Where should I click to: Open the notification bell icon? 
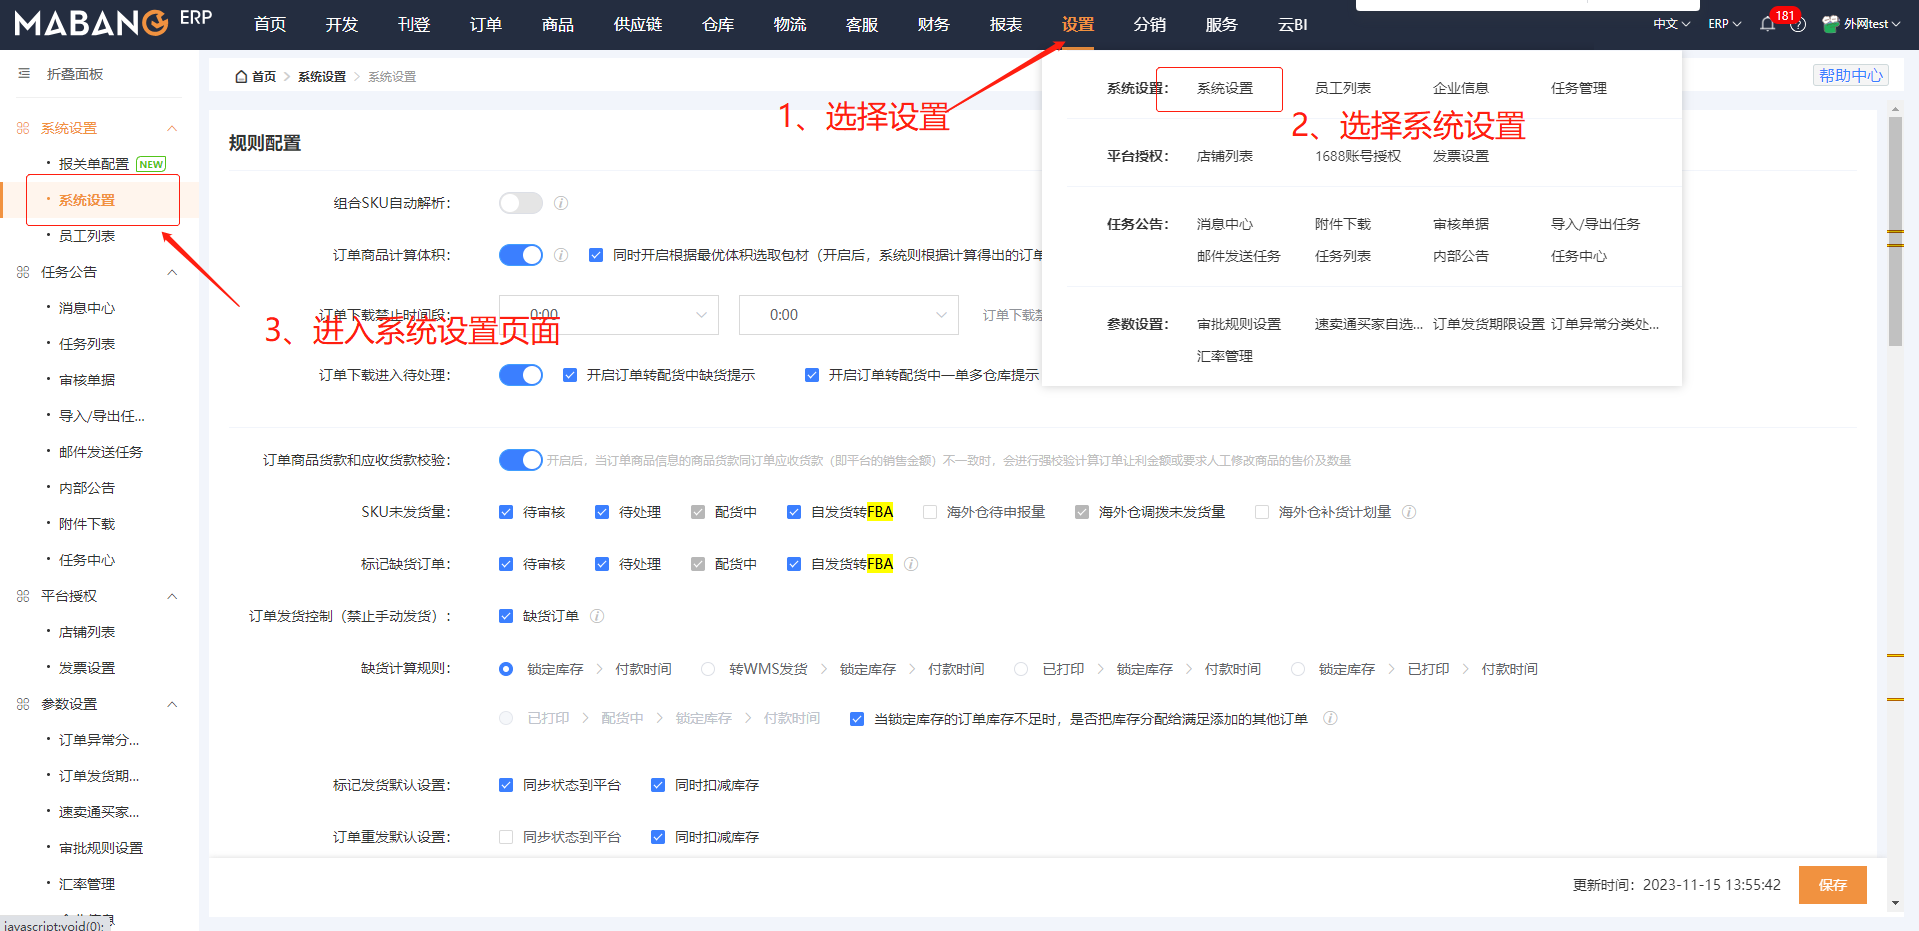point(1768,24)
